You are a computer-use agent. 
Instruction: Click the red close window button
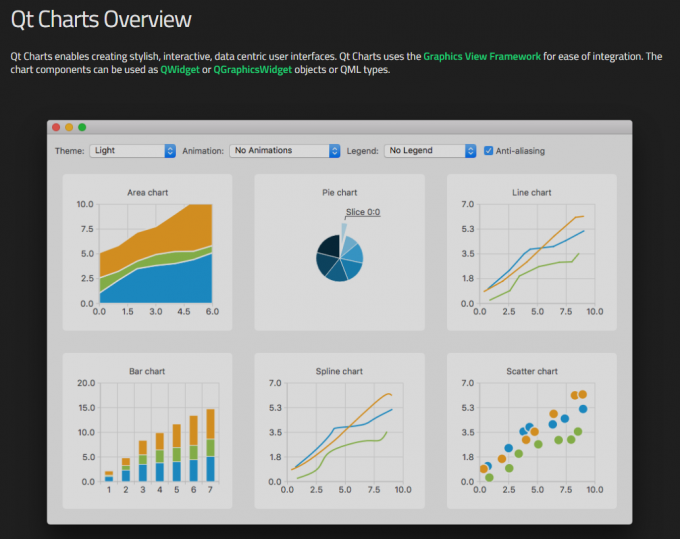(56, 127)
